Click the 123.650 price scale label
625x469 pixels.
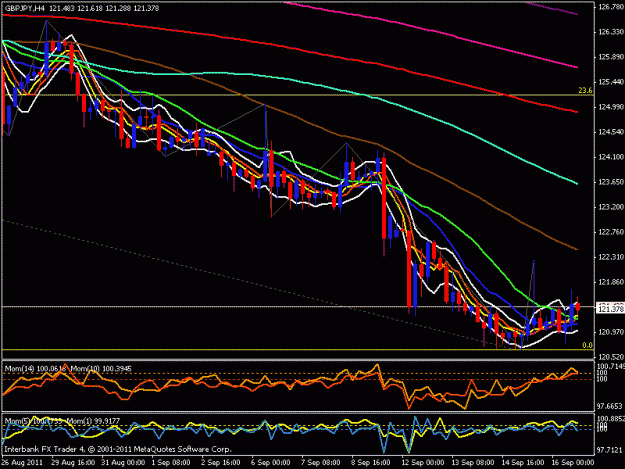pyautogui.click(x=610, y=182)
